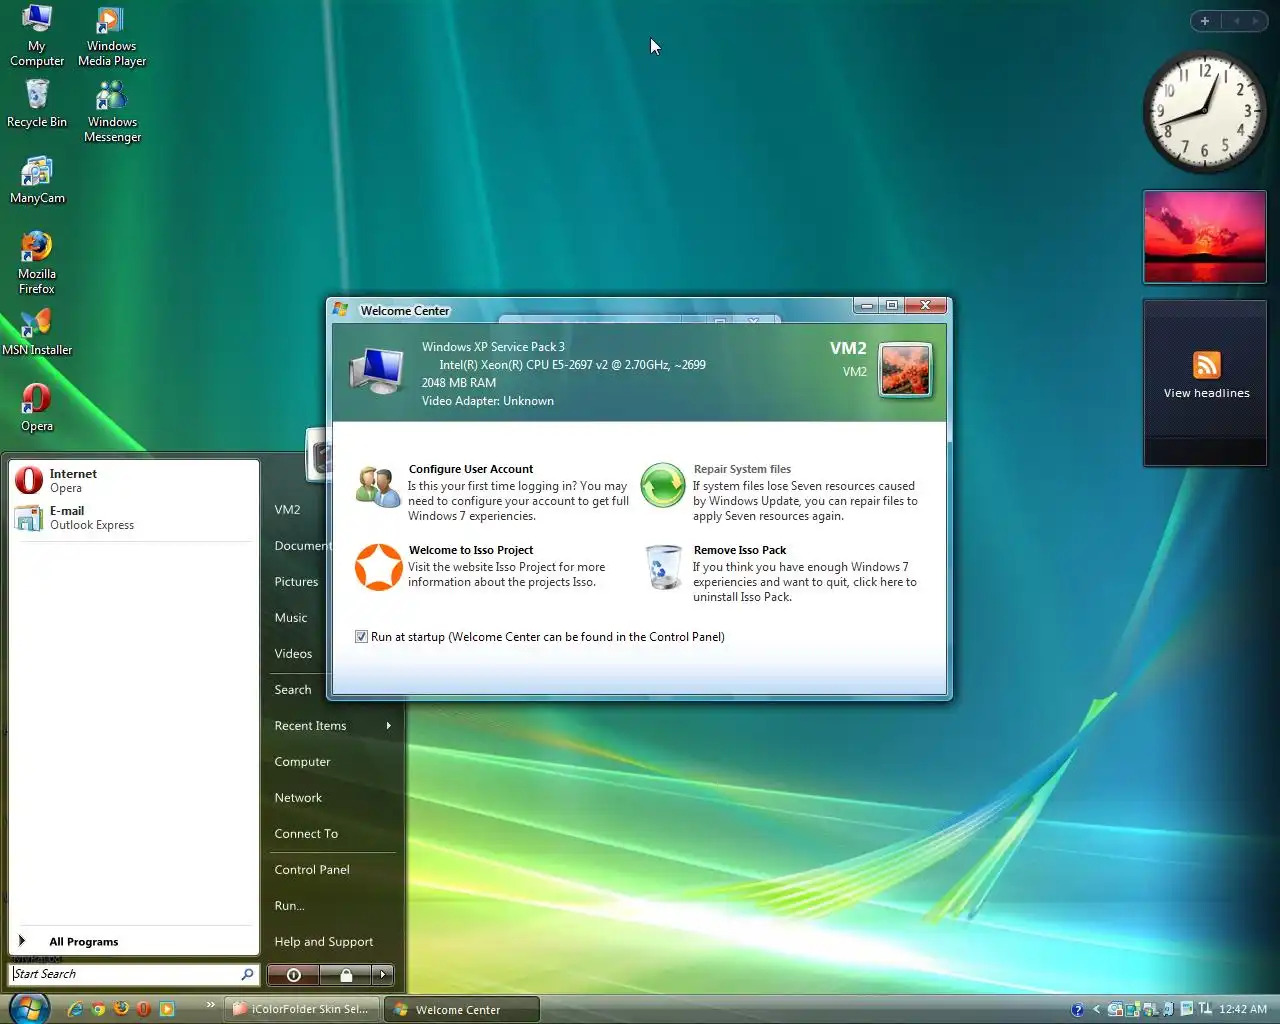Click the search magnifier in Start Search
The height and width of the screenshot is (1024, 1280).
pos(247,974)
